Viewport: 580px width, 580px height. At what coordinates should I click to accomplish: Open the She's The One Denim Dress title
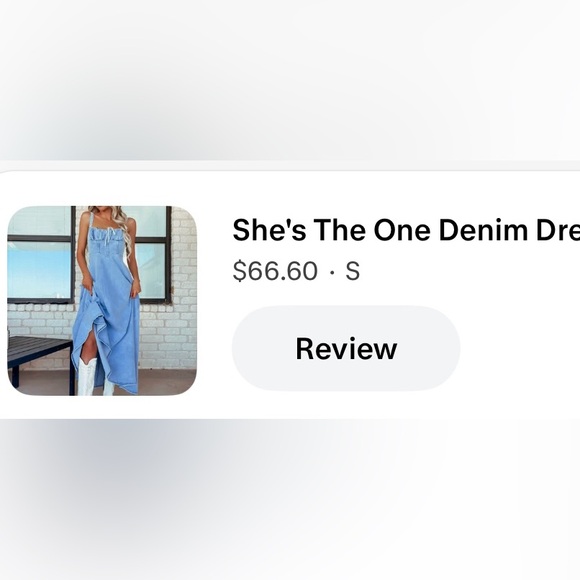point(406,230)
